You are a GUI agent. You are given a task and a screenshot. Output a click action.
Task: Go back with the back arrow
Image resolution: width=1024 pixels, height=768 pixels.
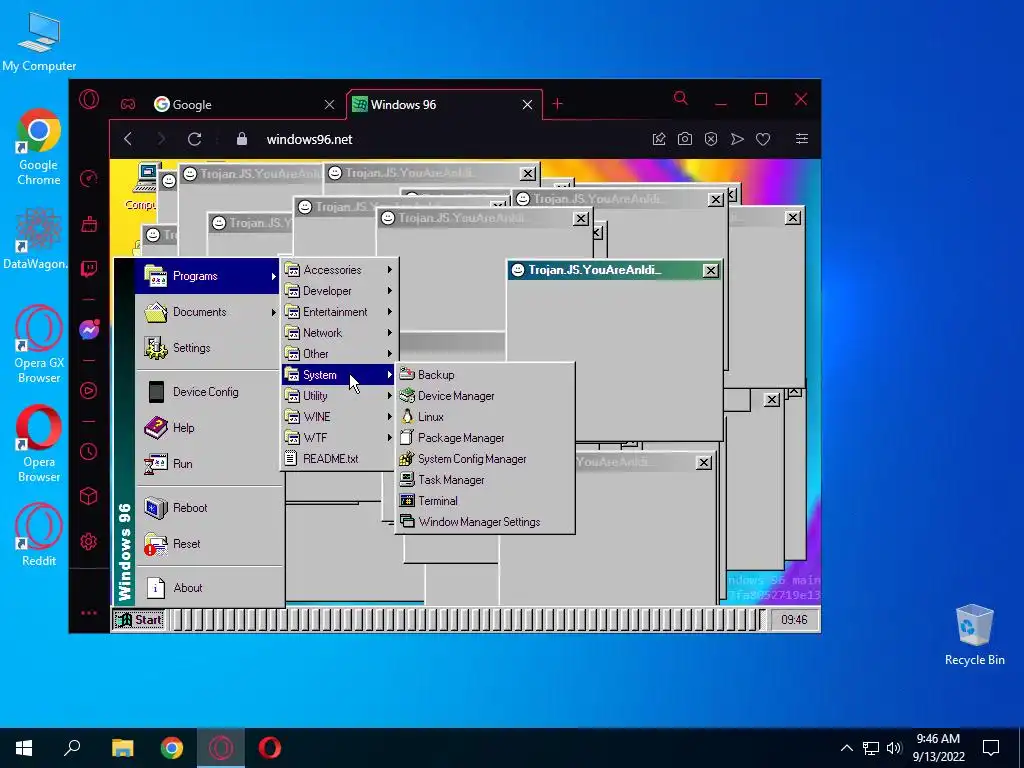128,139
